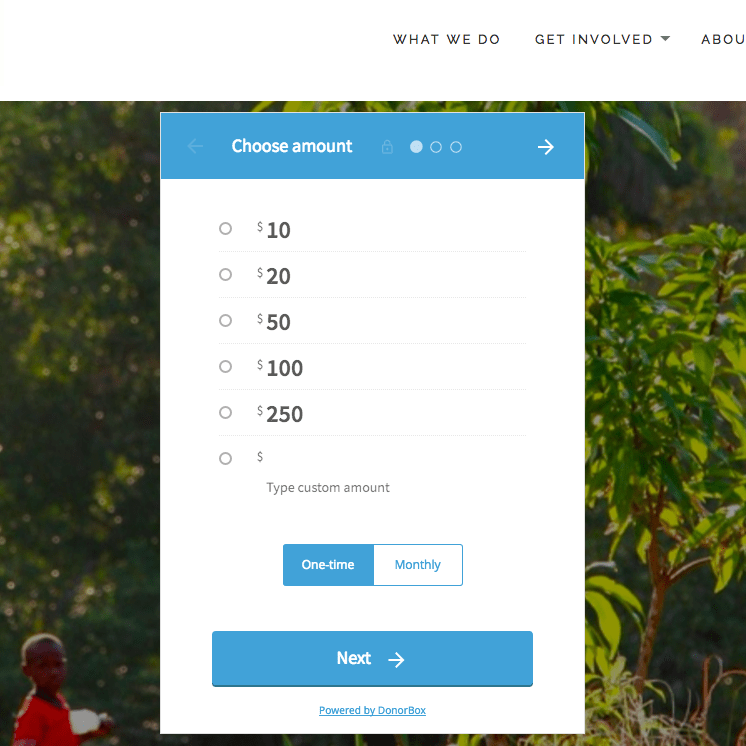Select the $100 donation amount
This screenshot has height=746, width=746.
pos(226,366)
